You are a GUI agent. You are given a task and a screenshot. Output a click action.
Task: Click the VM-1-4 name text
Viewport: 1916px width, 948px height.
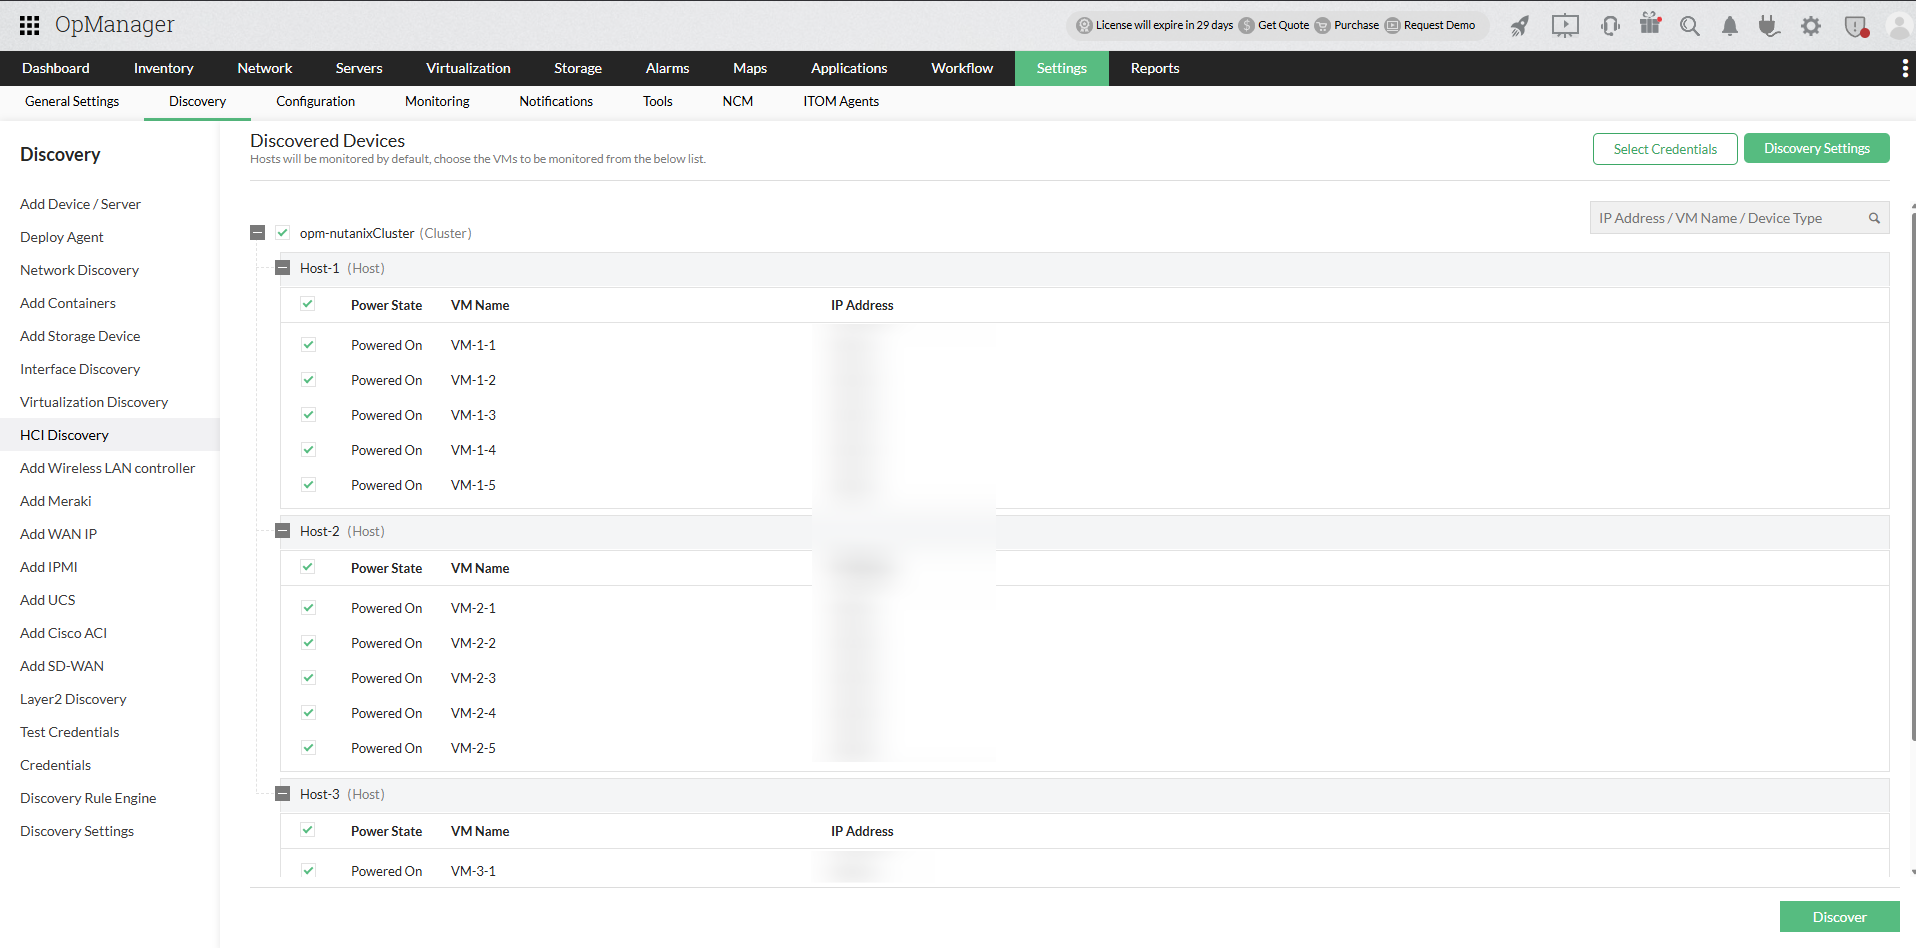click(473, 450)
